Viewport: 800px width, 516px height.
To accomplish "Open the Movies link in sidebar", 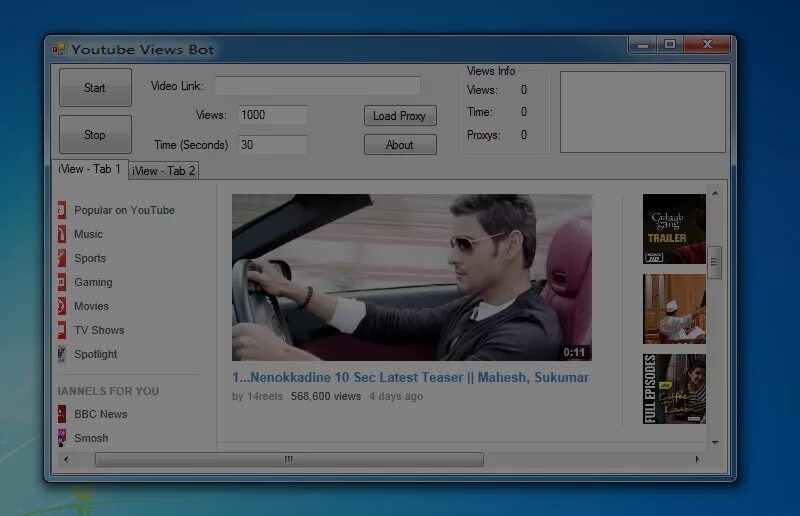I will click(91, 306).
